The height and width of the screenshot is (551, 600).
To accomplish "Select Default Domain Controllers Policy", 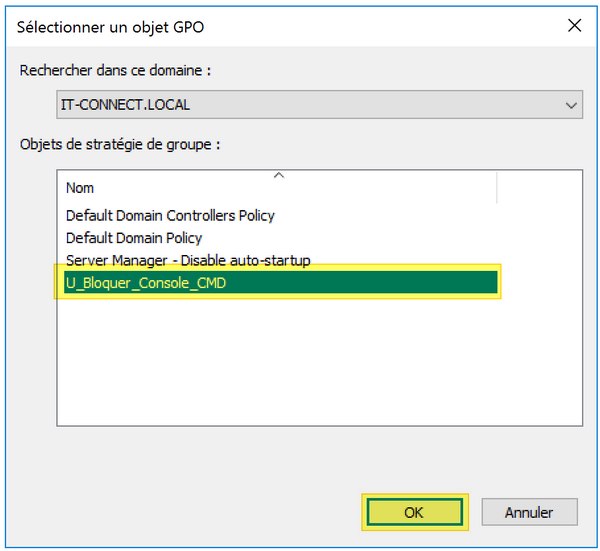I will point(170,215).
